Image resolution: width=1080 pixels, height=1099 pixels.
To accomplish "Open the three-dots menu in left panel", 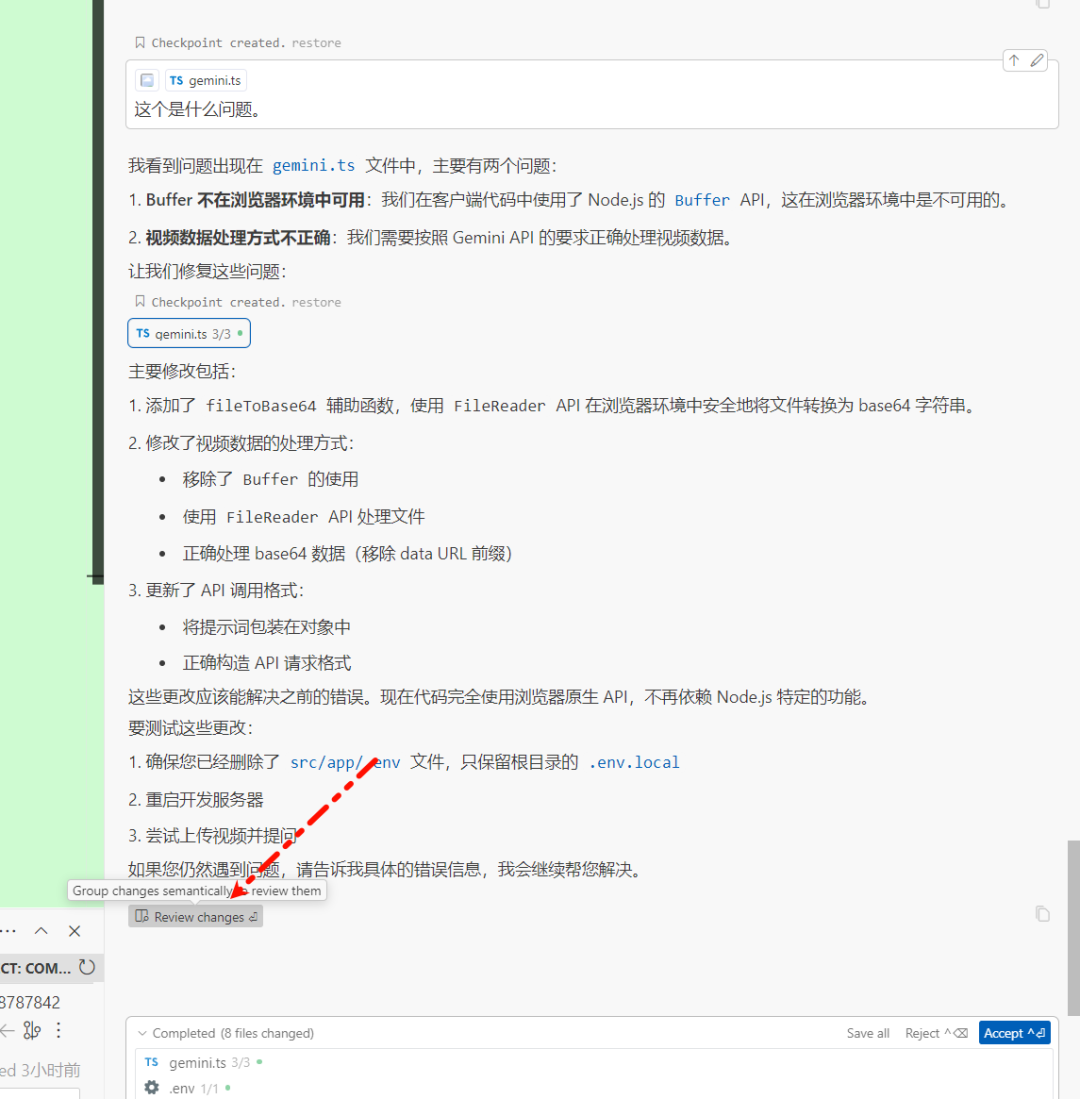I will [8, 931].
